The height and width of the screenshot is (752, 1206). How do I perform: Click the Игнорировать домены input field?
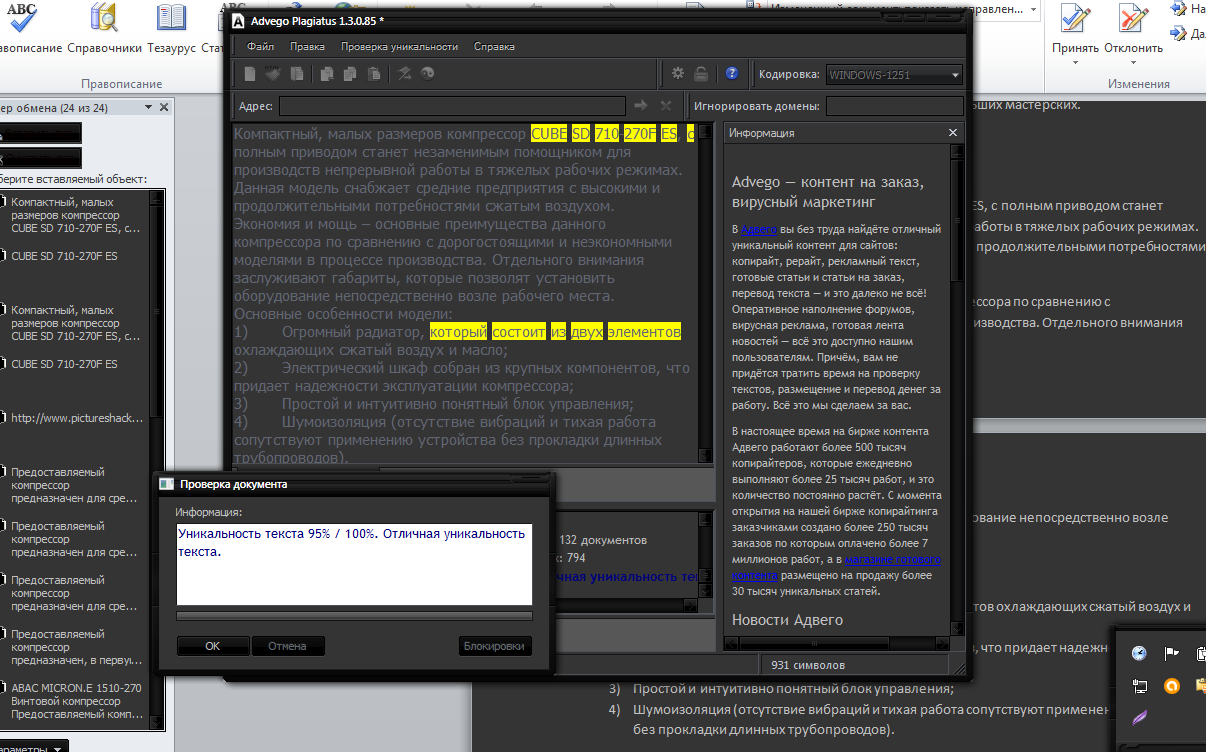pos(894,106)
